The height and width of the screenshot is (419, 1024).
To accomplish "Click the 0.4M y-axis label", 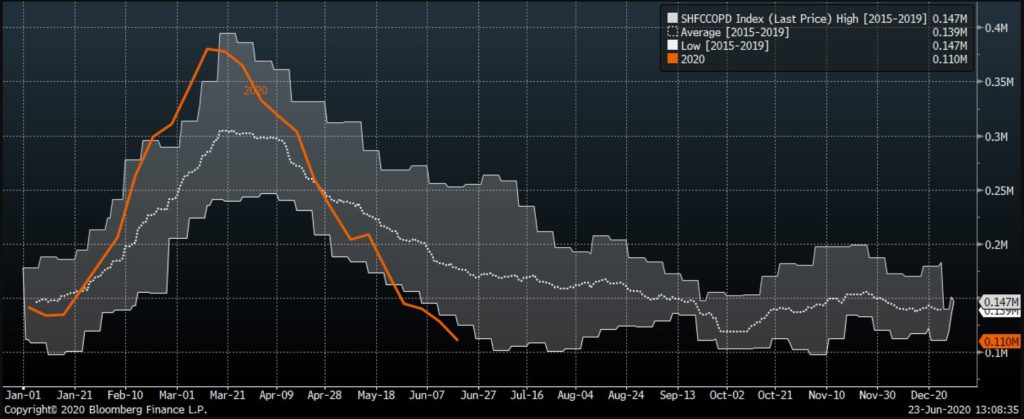I will pos(997,28).
